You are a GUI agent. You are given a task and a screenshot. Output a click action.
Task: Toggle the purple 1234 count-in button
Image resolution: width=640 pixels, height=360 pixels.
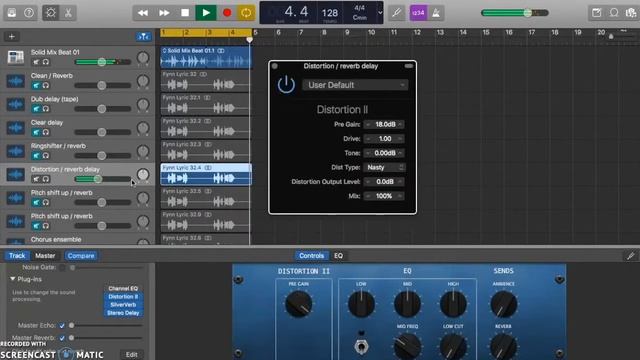[418, 13]
